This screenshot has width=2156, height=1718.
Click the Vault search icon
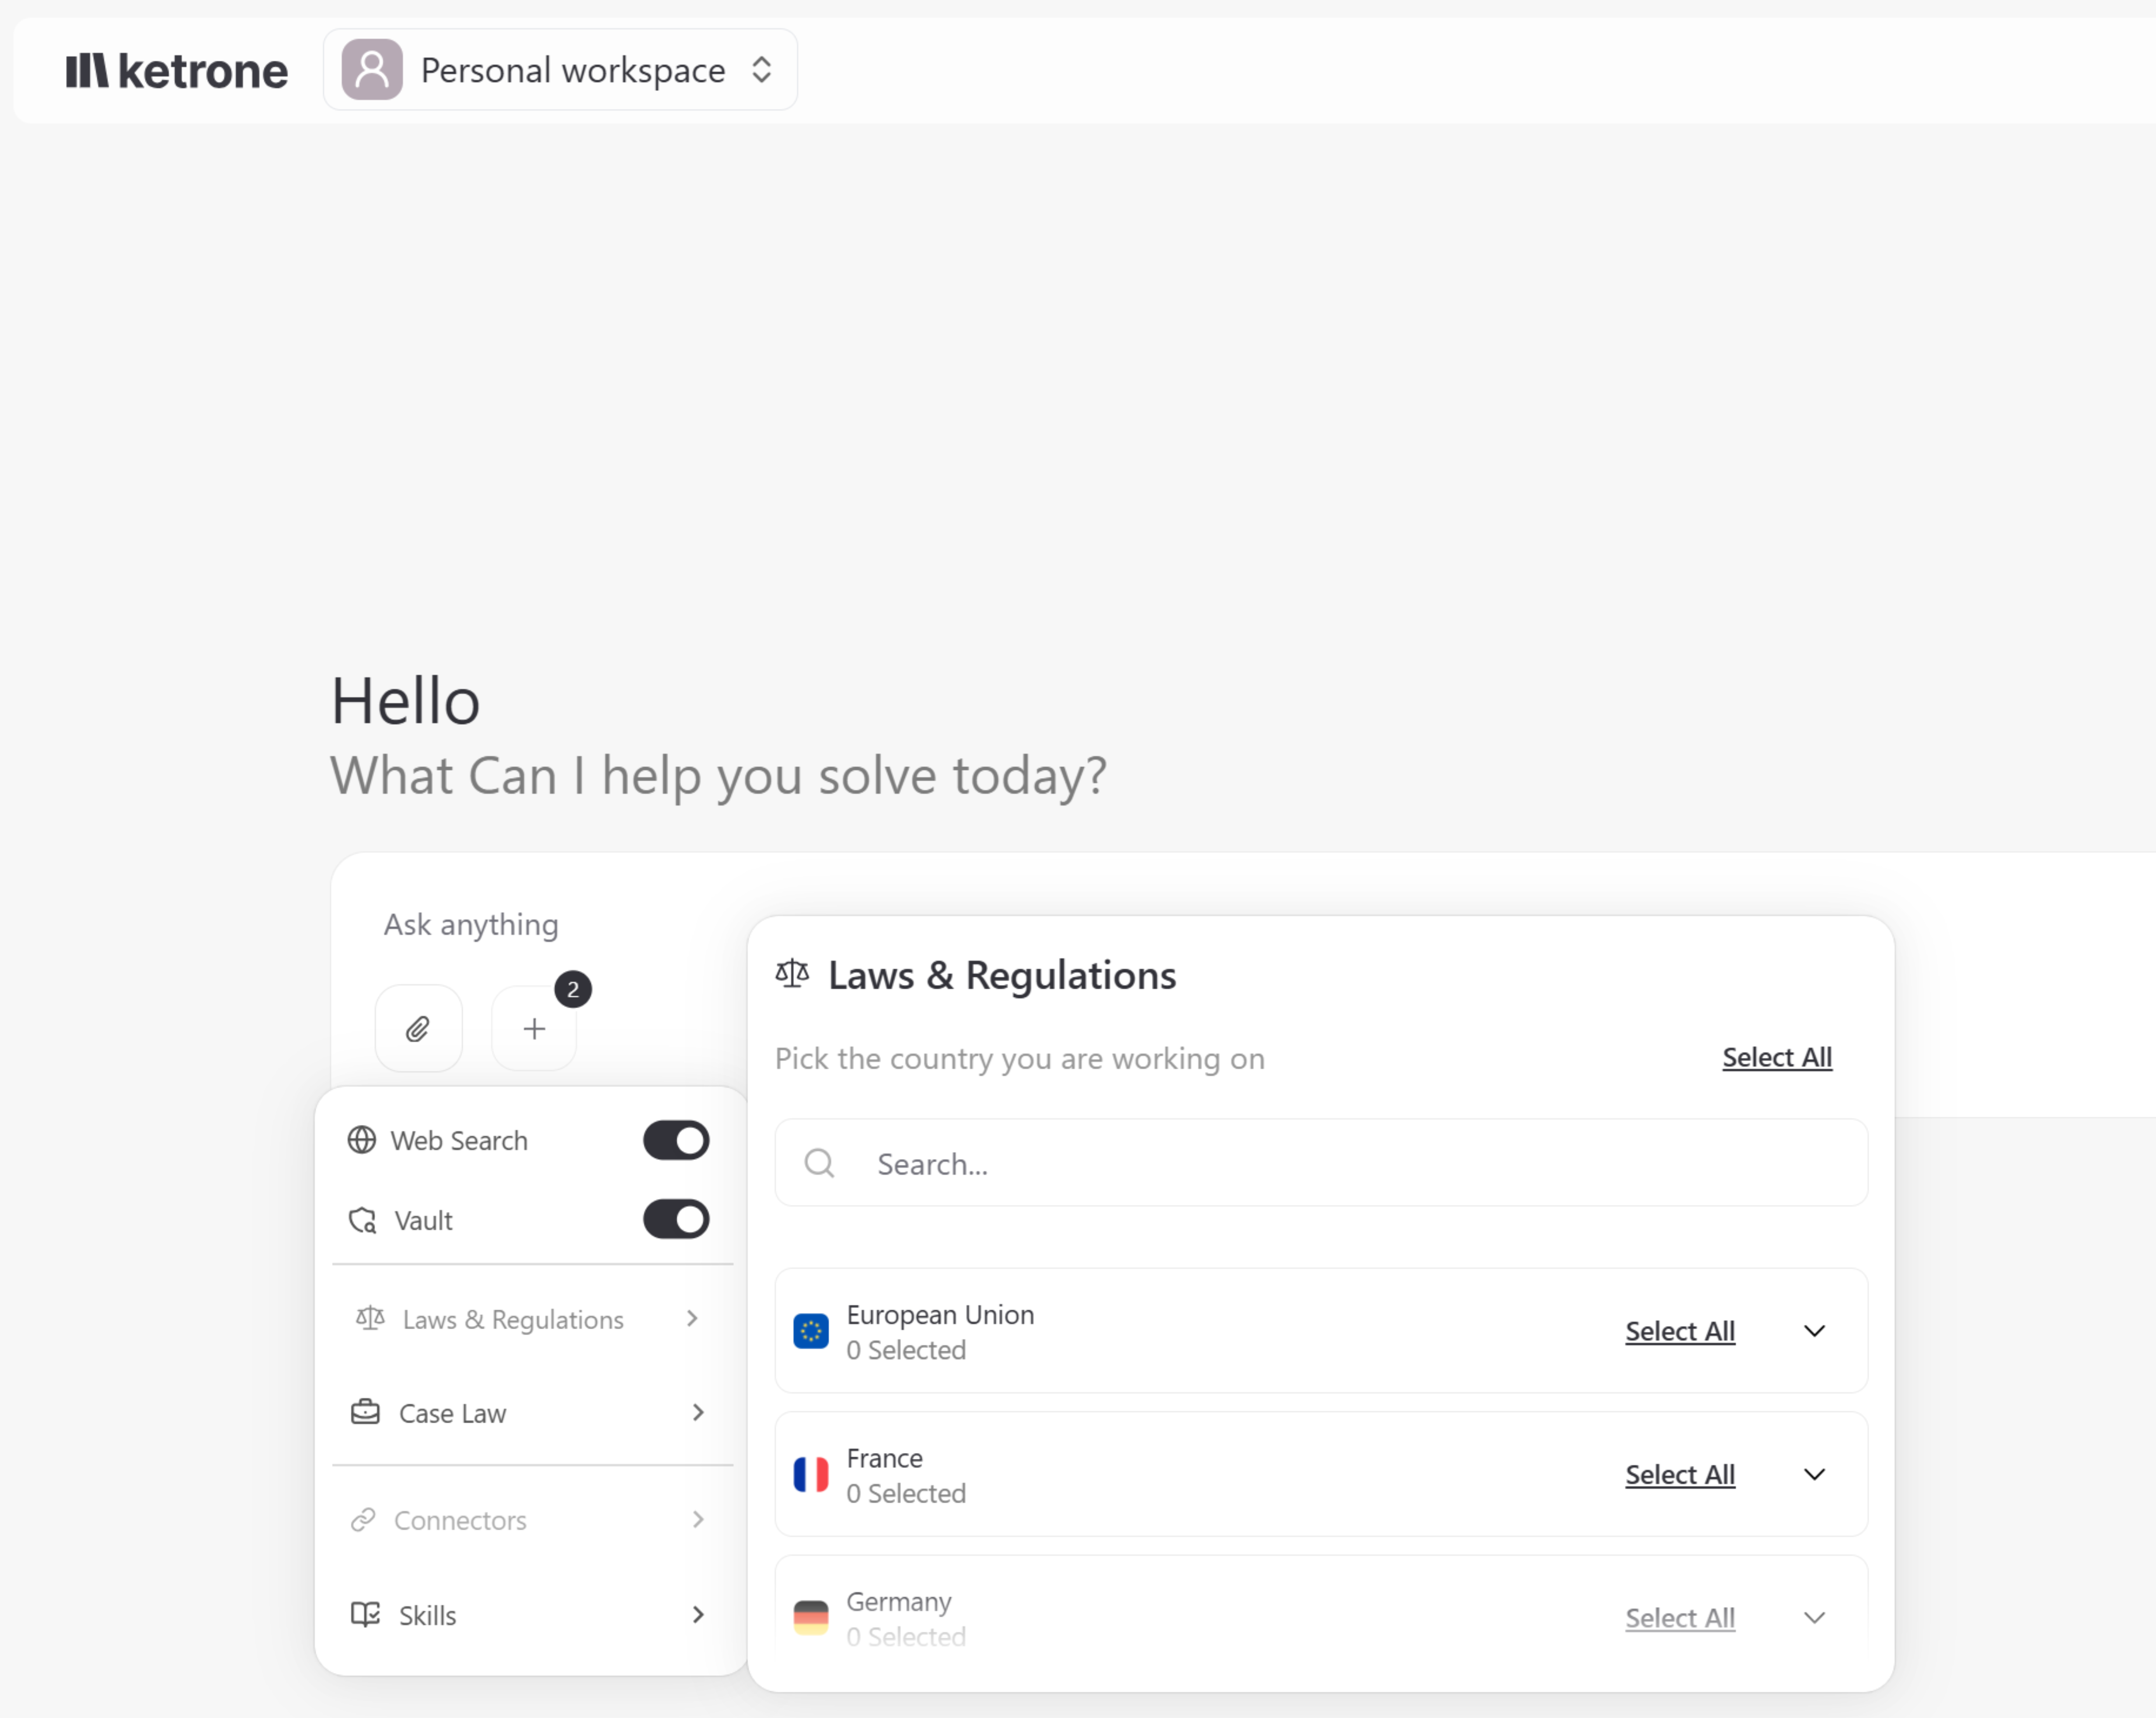pos(362,1220)
